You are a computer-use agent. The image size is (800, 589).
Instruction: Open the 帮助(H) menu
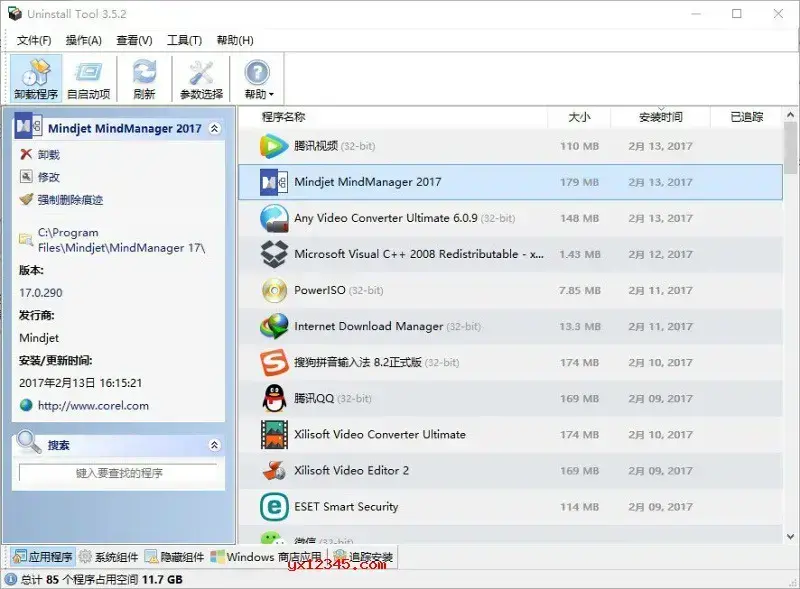pyautogui.click(x=235, y=40)
